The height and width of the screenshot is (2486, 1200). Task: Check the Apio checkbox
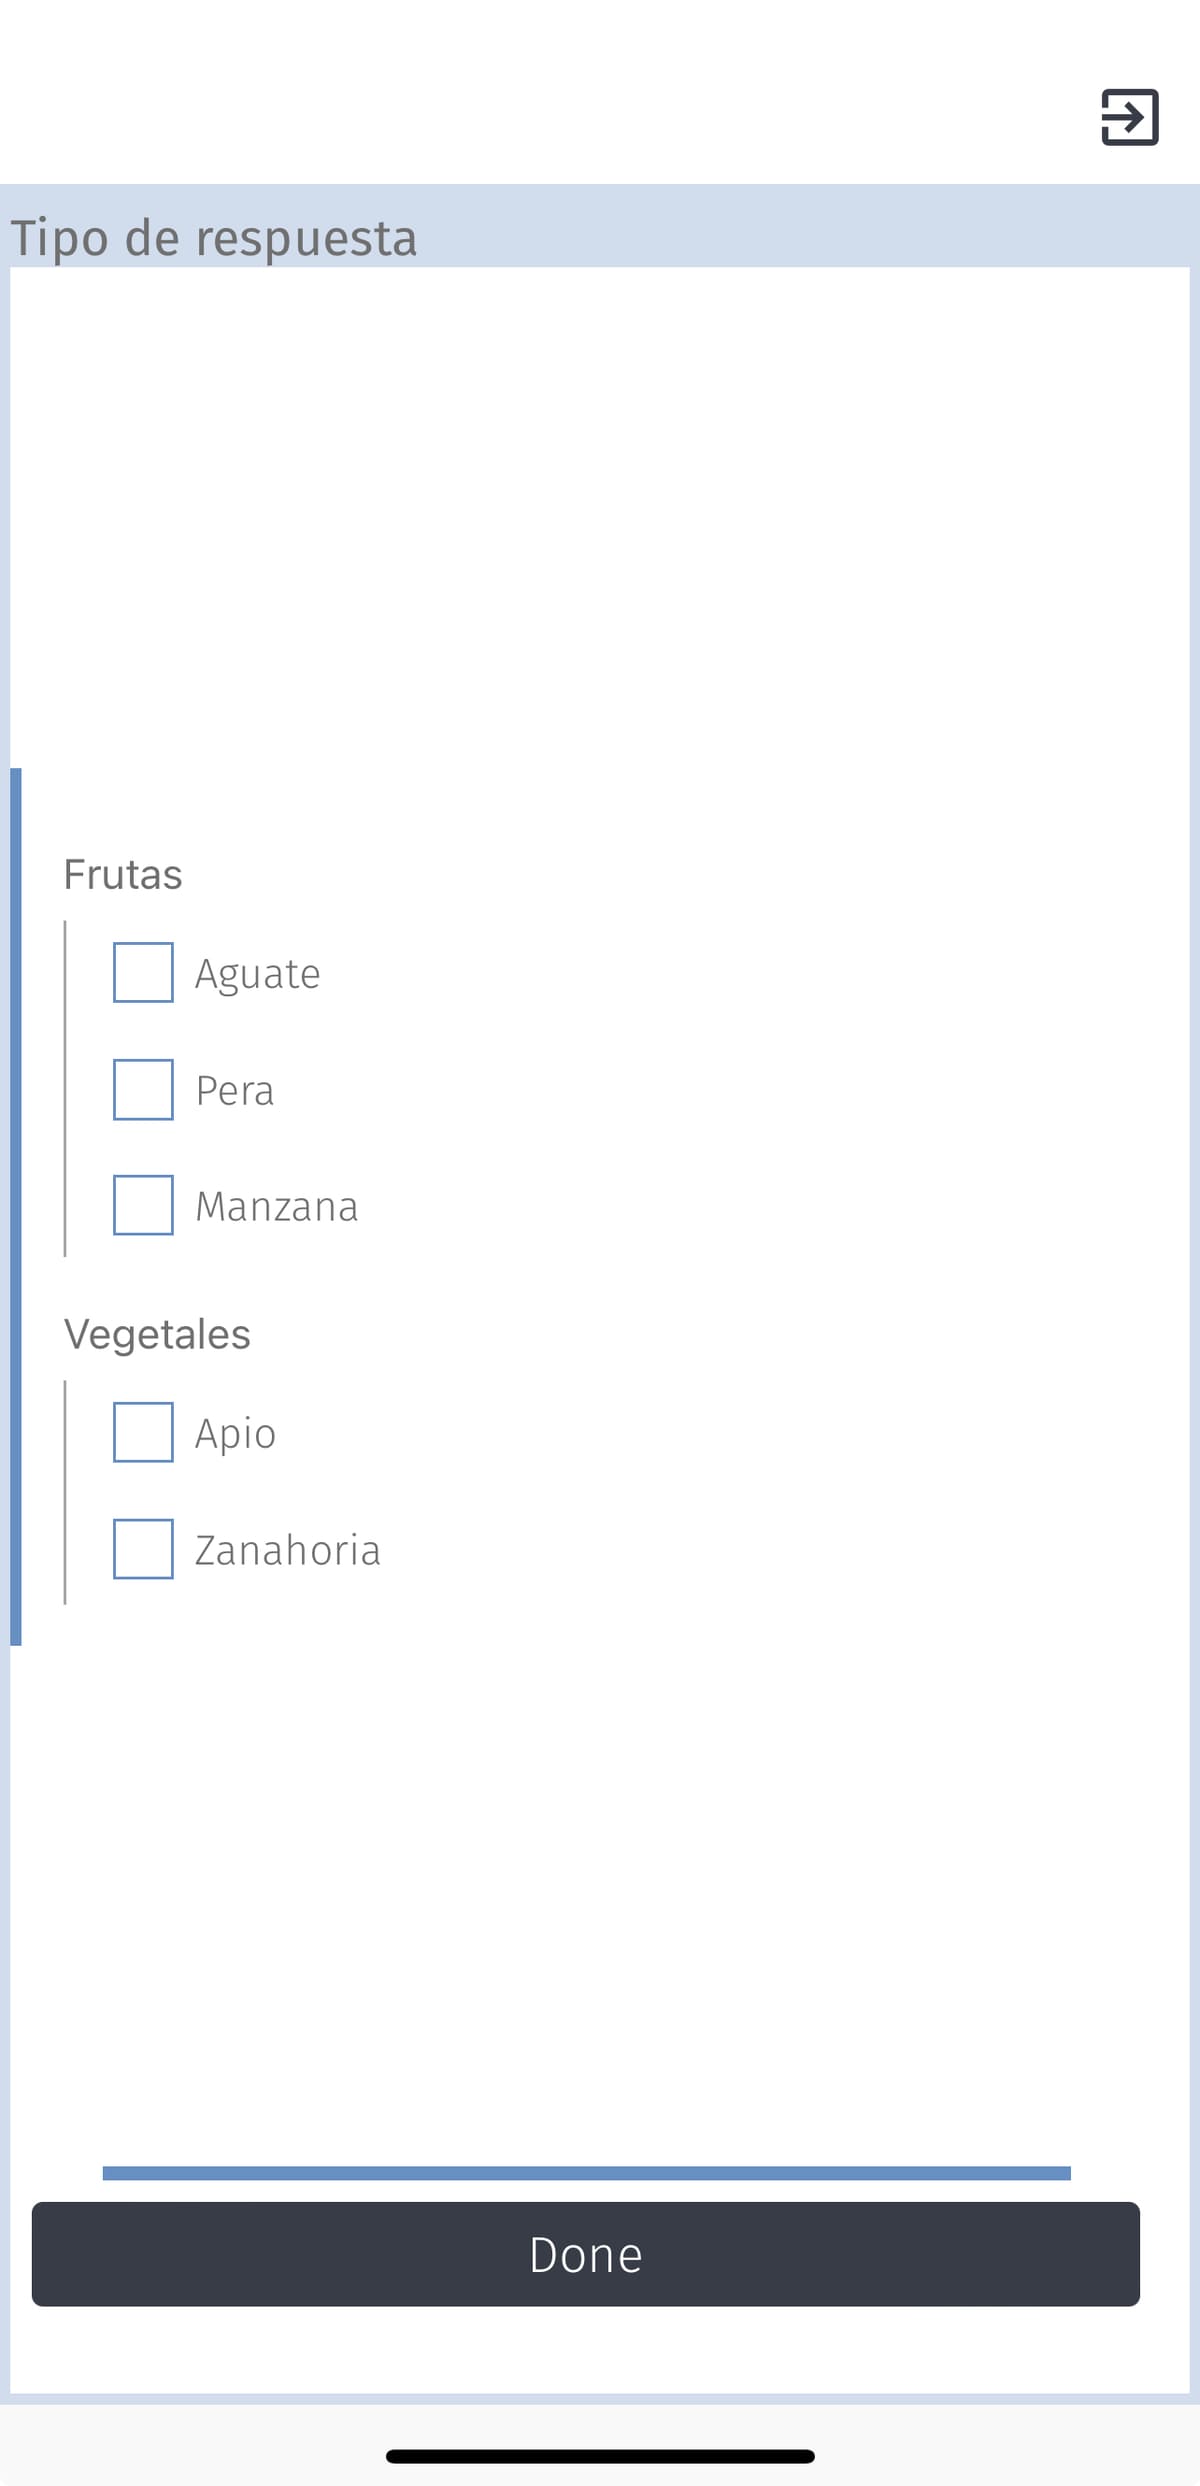pos(143,1433)
